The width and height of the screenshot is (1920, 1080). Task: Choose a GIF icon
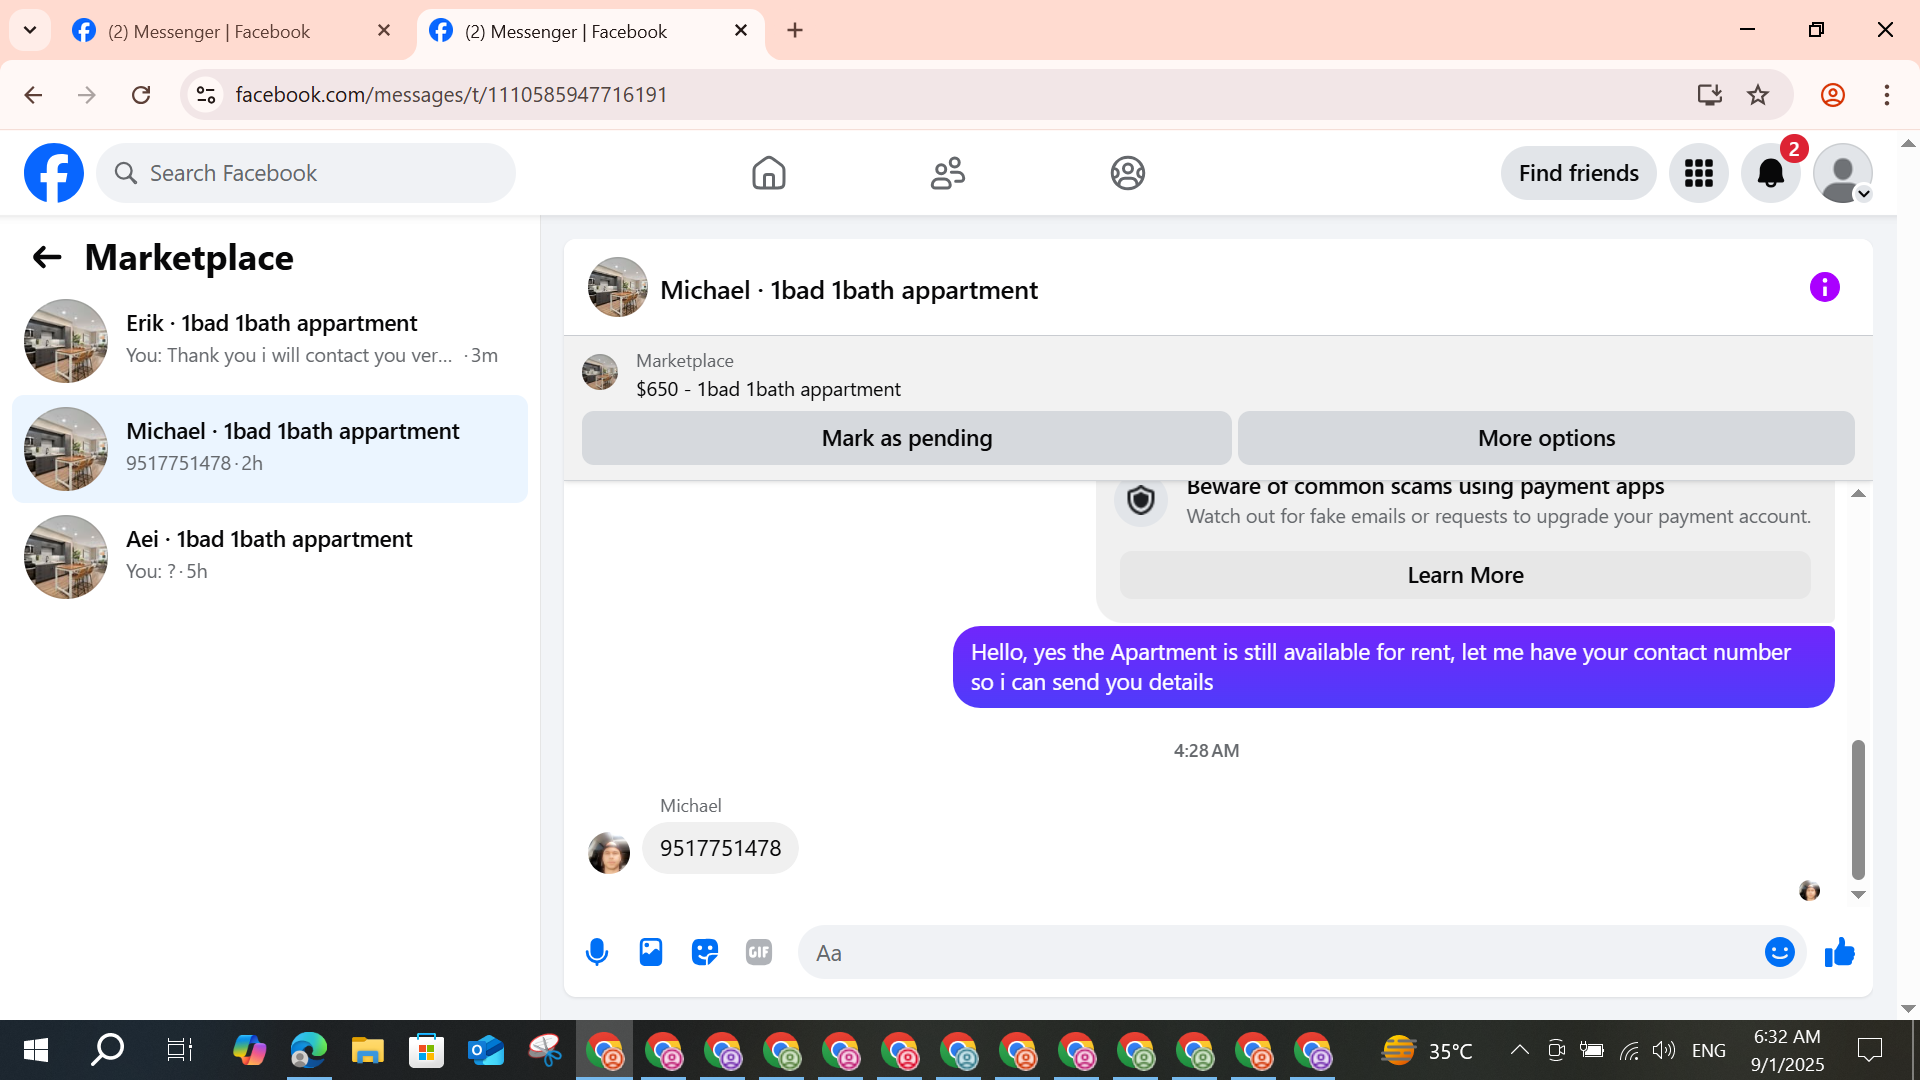click(759, 952)
